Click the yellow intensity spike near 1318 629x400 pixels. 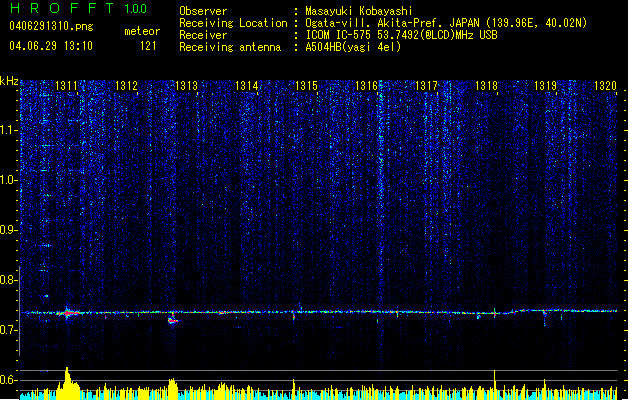click(495, 384)
